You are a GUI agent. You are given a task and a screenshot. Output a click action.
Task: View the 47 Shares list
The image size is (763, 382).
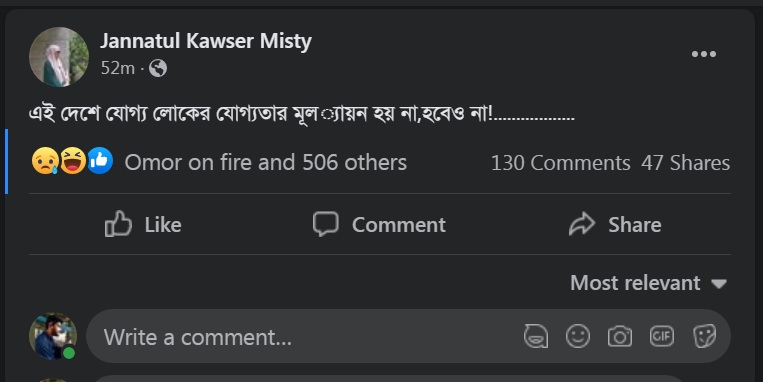coord(685,163)
